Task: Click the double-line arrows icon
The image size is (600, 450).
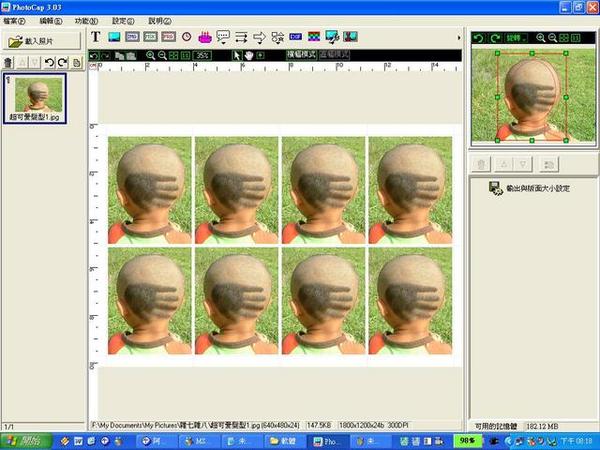Action: (241, 37)
